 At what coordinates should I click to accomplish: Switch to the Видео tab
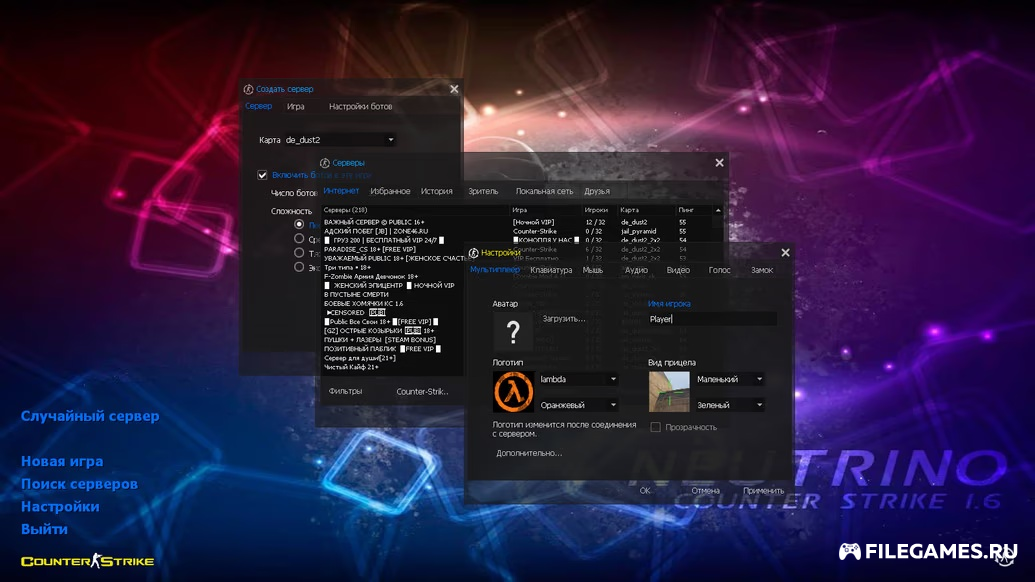678,270
